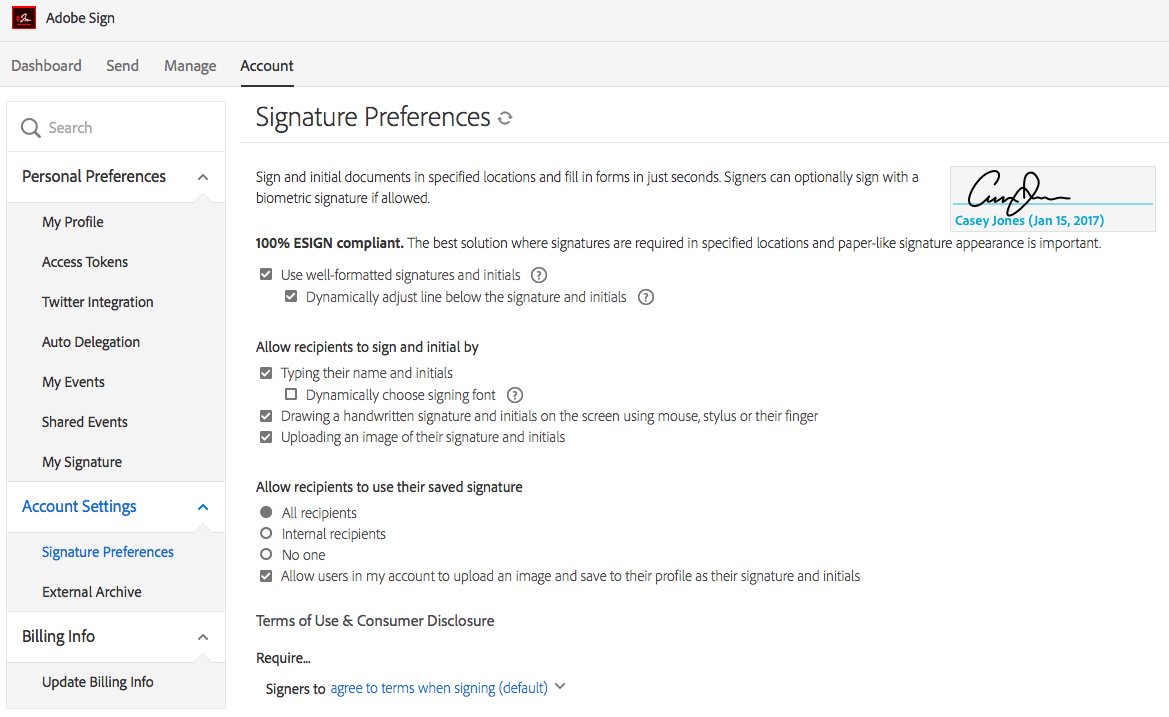Click the Casey Jones signature preview
Image resolution: width=1169 pixels, height=717 pixels.
(1052, 198)
